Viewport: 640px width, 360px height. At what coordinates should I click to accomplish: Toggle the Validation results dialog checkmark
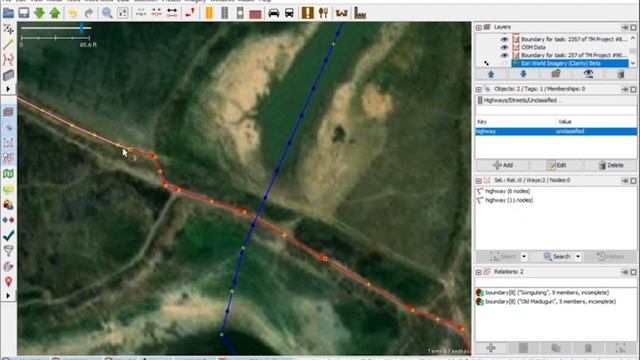(x=8, y=236)
